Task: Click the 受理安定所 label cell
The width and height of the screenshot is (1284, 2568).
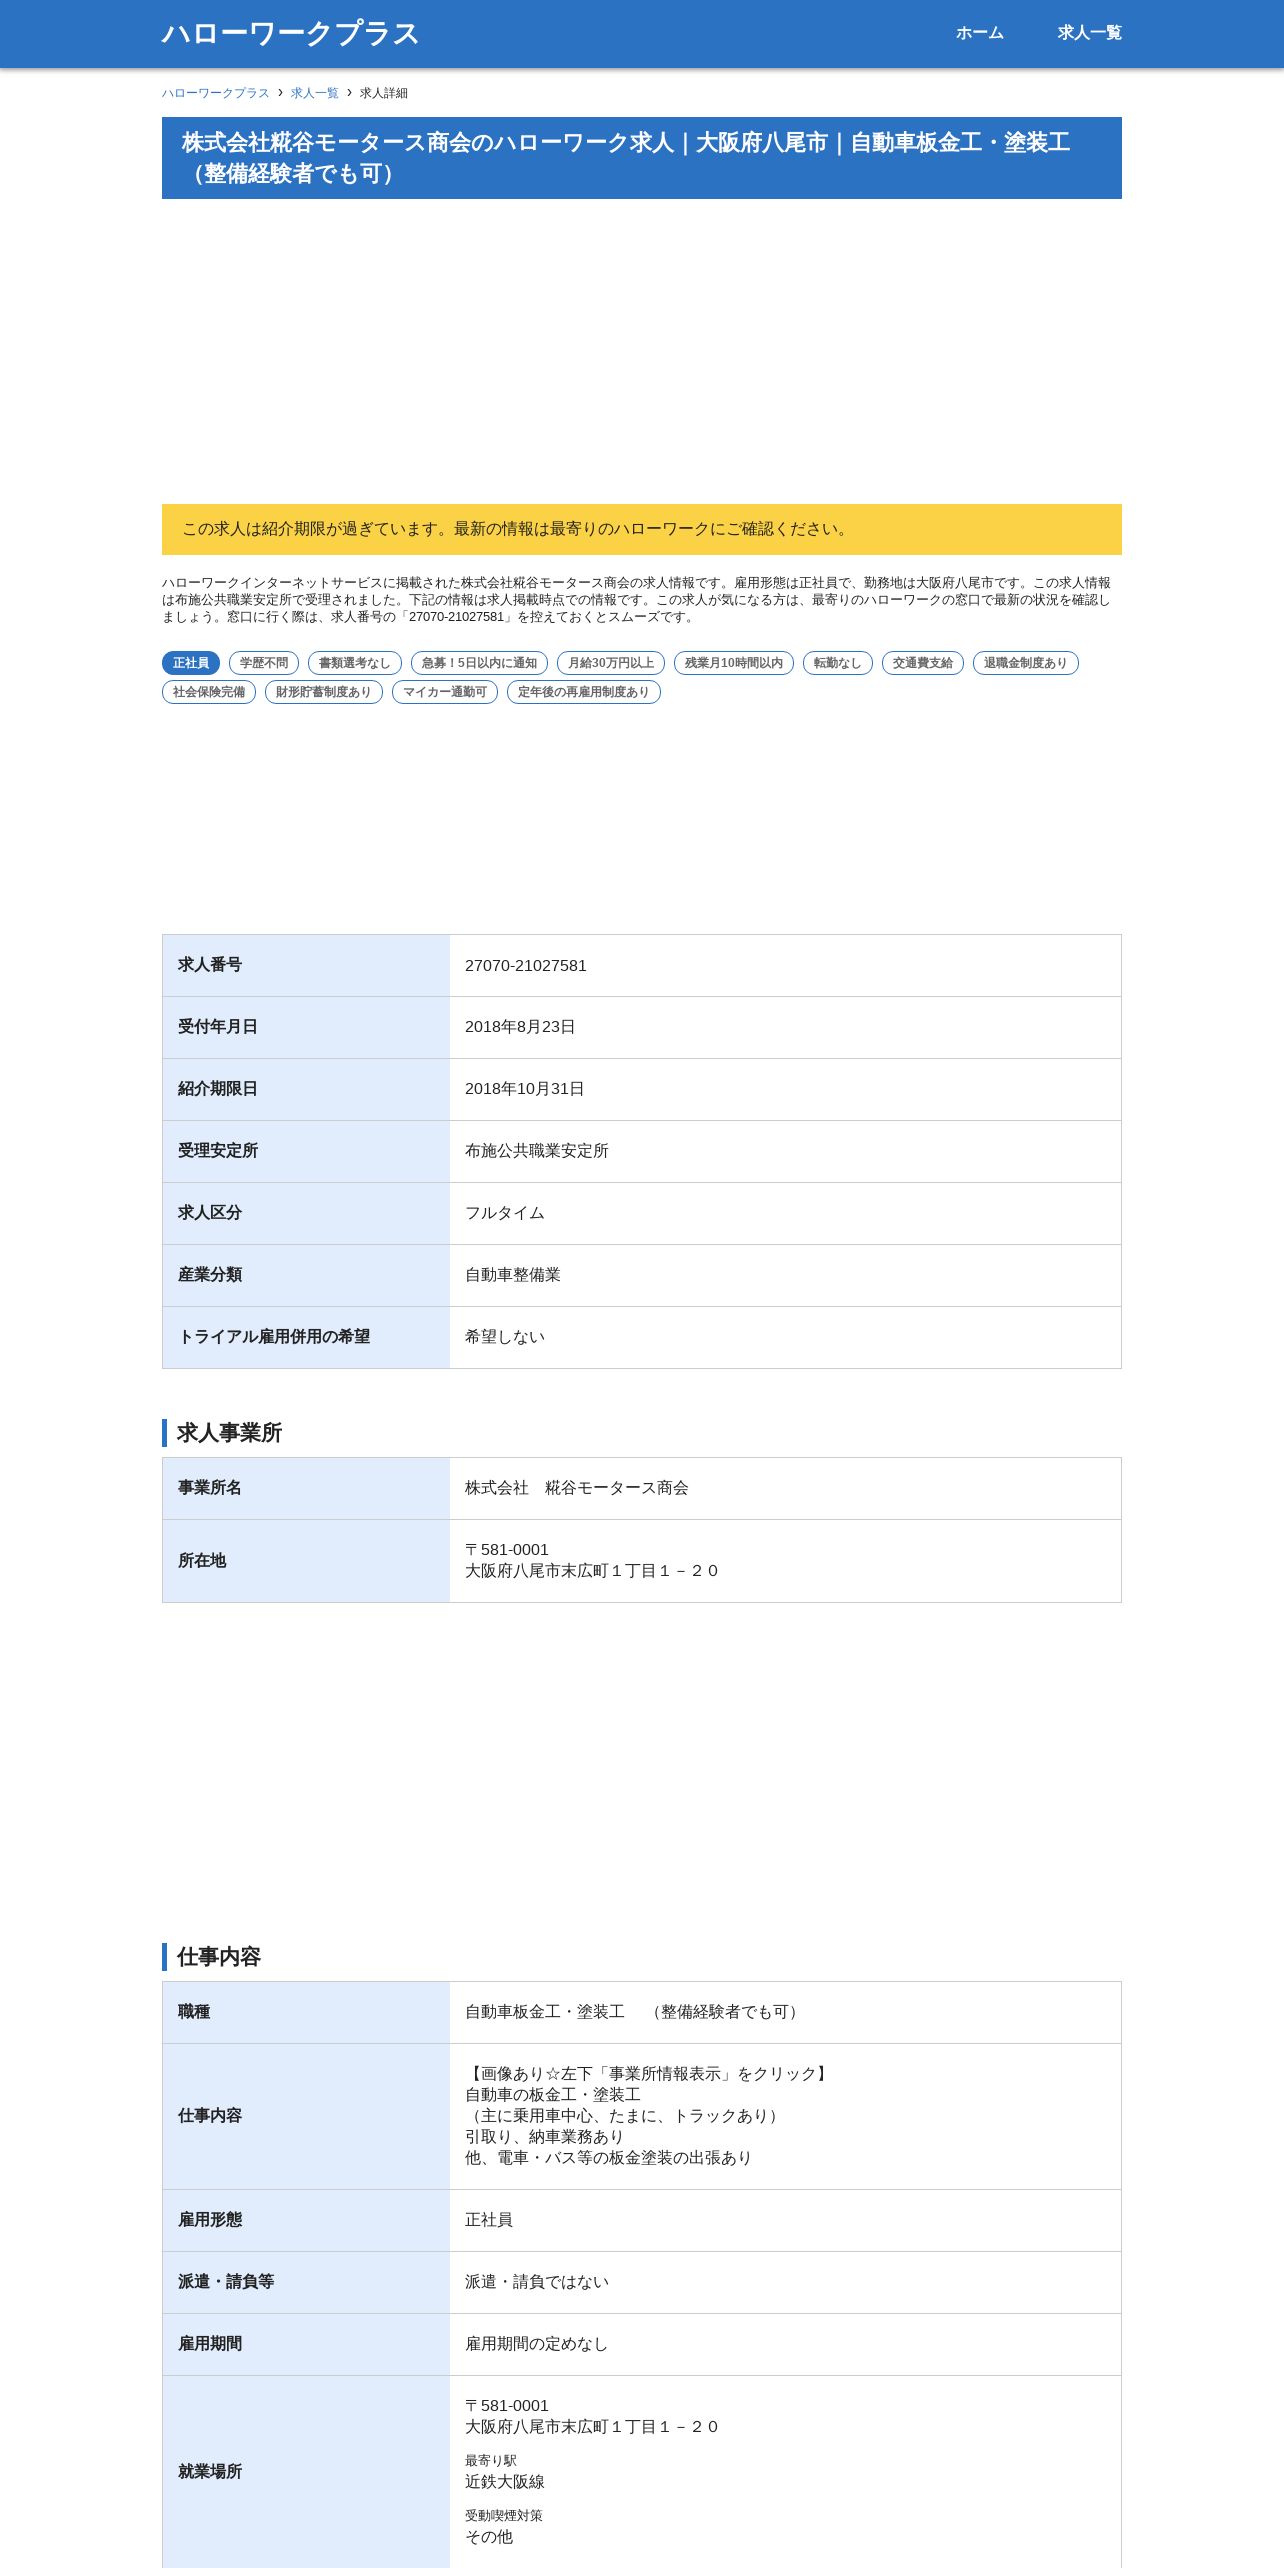Action: (306, 1152)
